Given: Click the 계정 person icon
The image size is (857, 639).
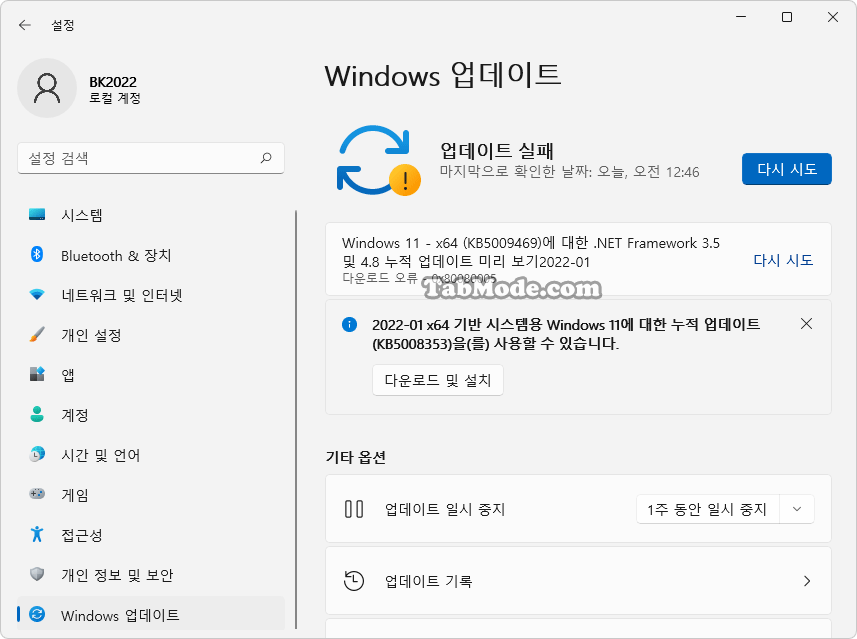Looking at the screenshot, I should (37, 414).
